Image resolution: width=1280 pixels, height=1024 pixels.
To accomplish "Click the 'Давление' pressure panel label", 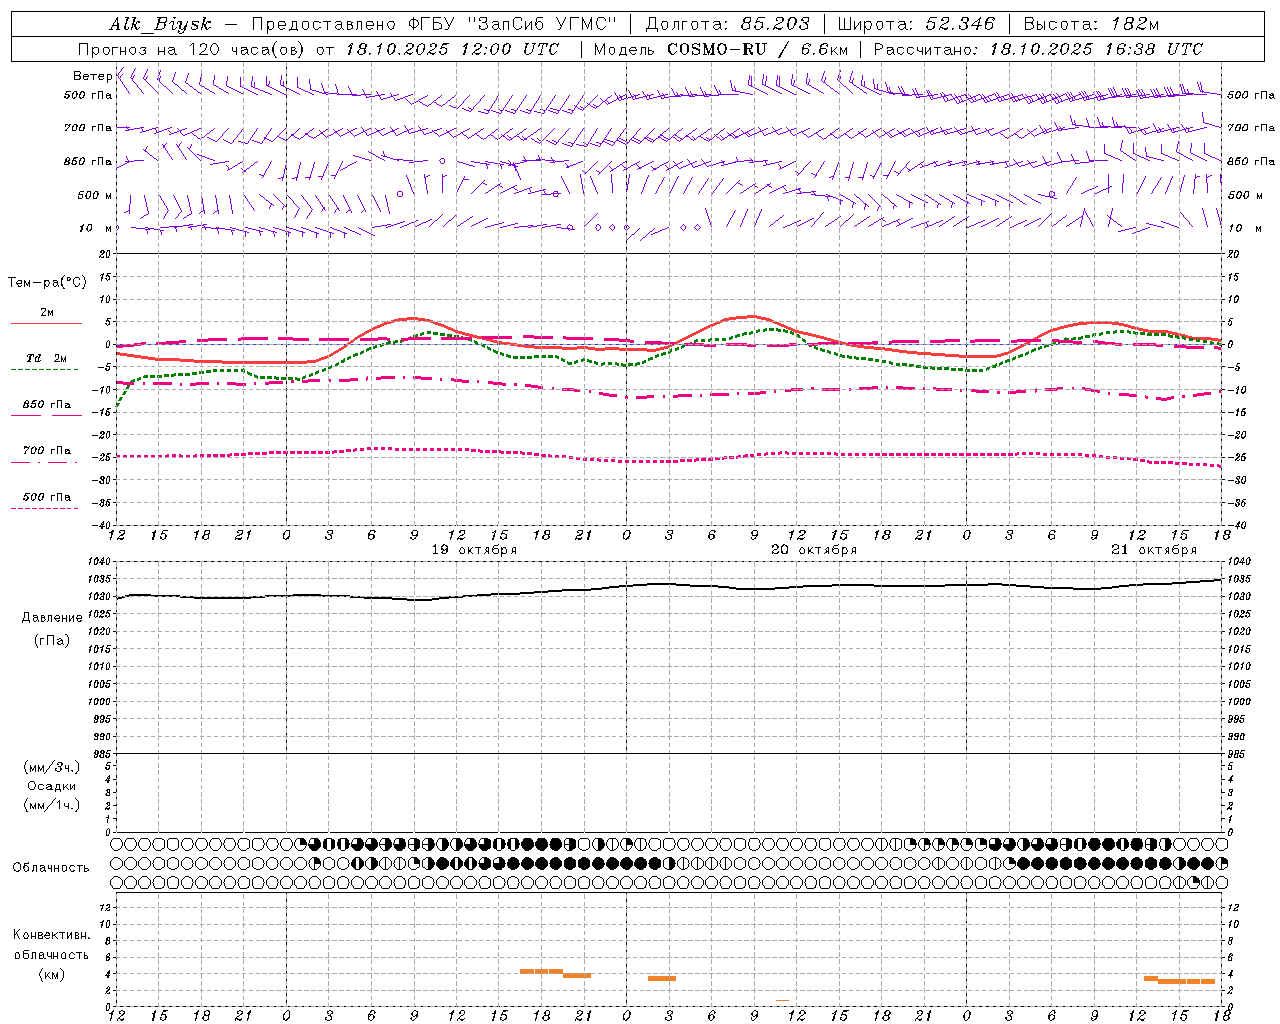I will 52,617.
